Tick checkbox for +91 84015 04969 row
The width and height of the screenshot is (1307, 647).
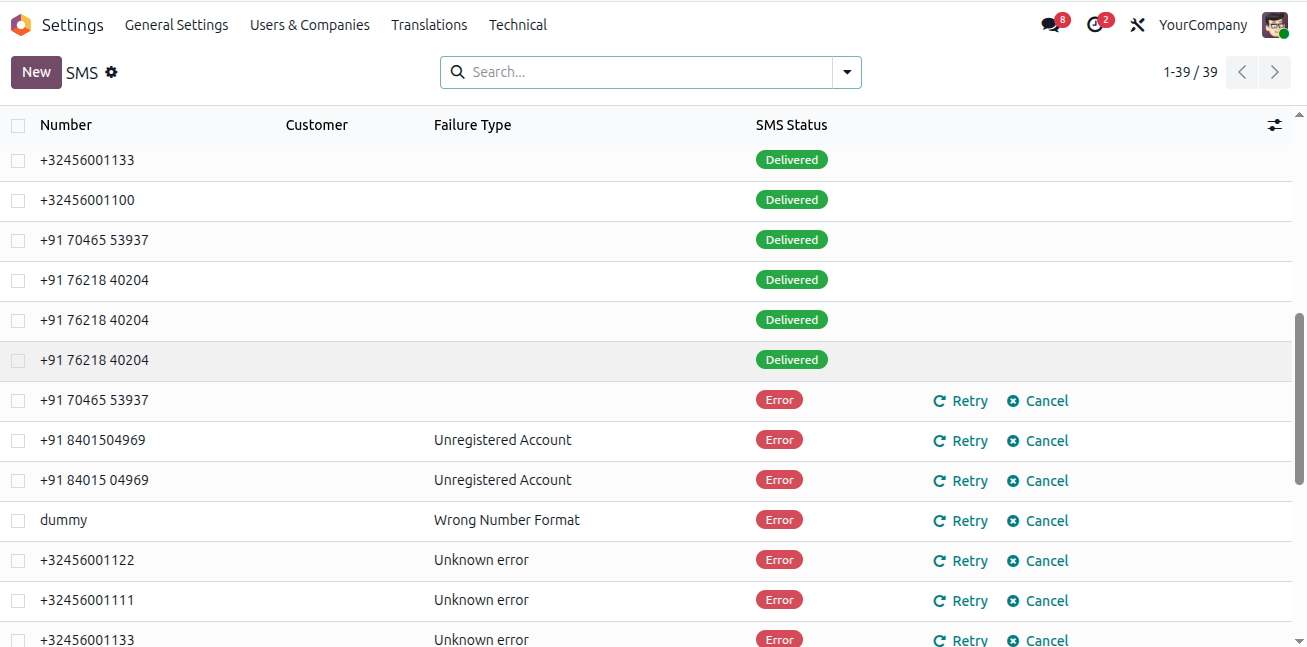tap(18, 481)
